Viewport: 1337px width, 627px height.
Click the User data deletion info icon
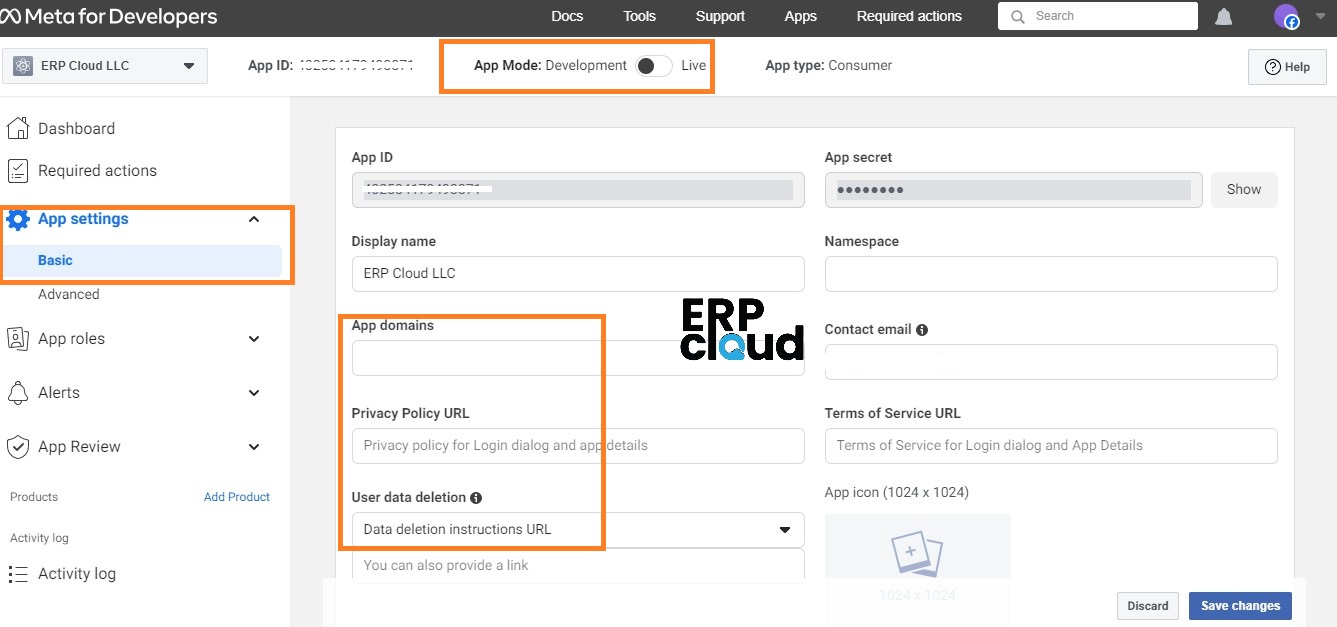click(x=476, y=498)
